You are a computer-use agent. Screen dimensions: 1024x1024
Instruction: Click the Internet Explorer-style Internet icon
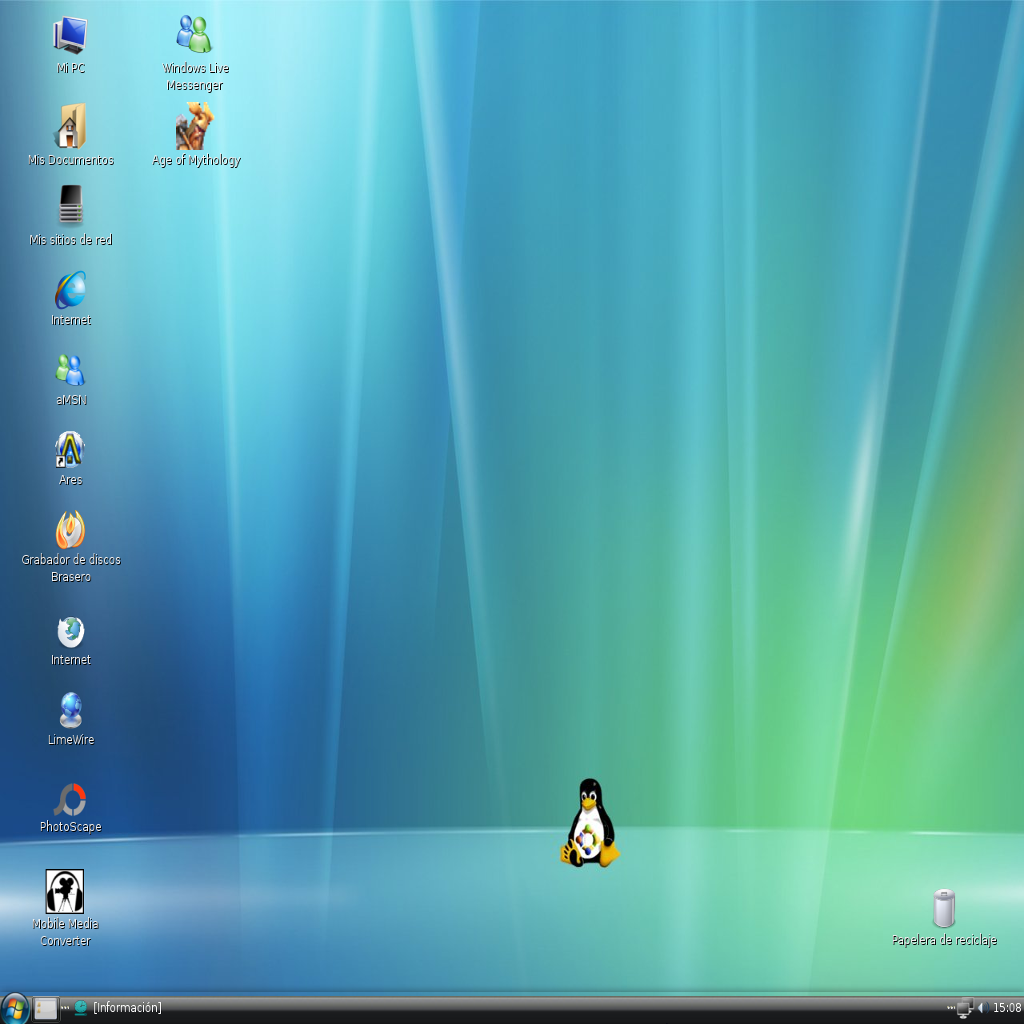70,290
